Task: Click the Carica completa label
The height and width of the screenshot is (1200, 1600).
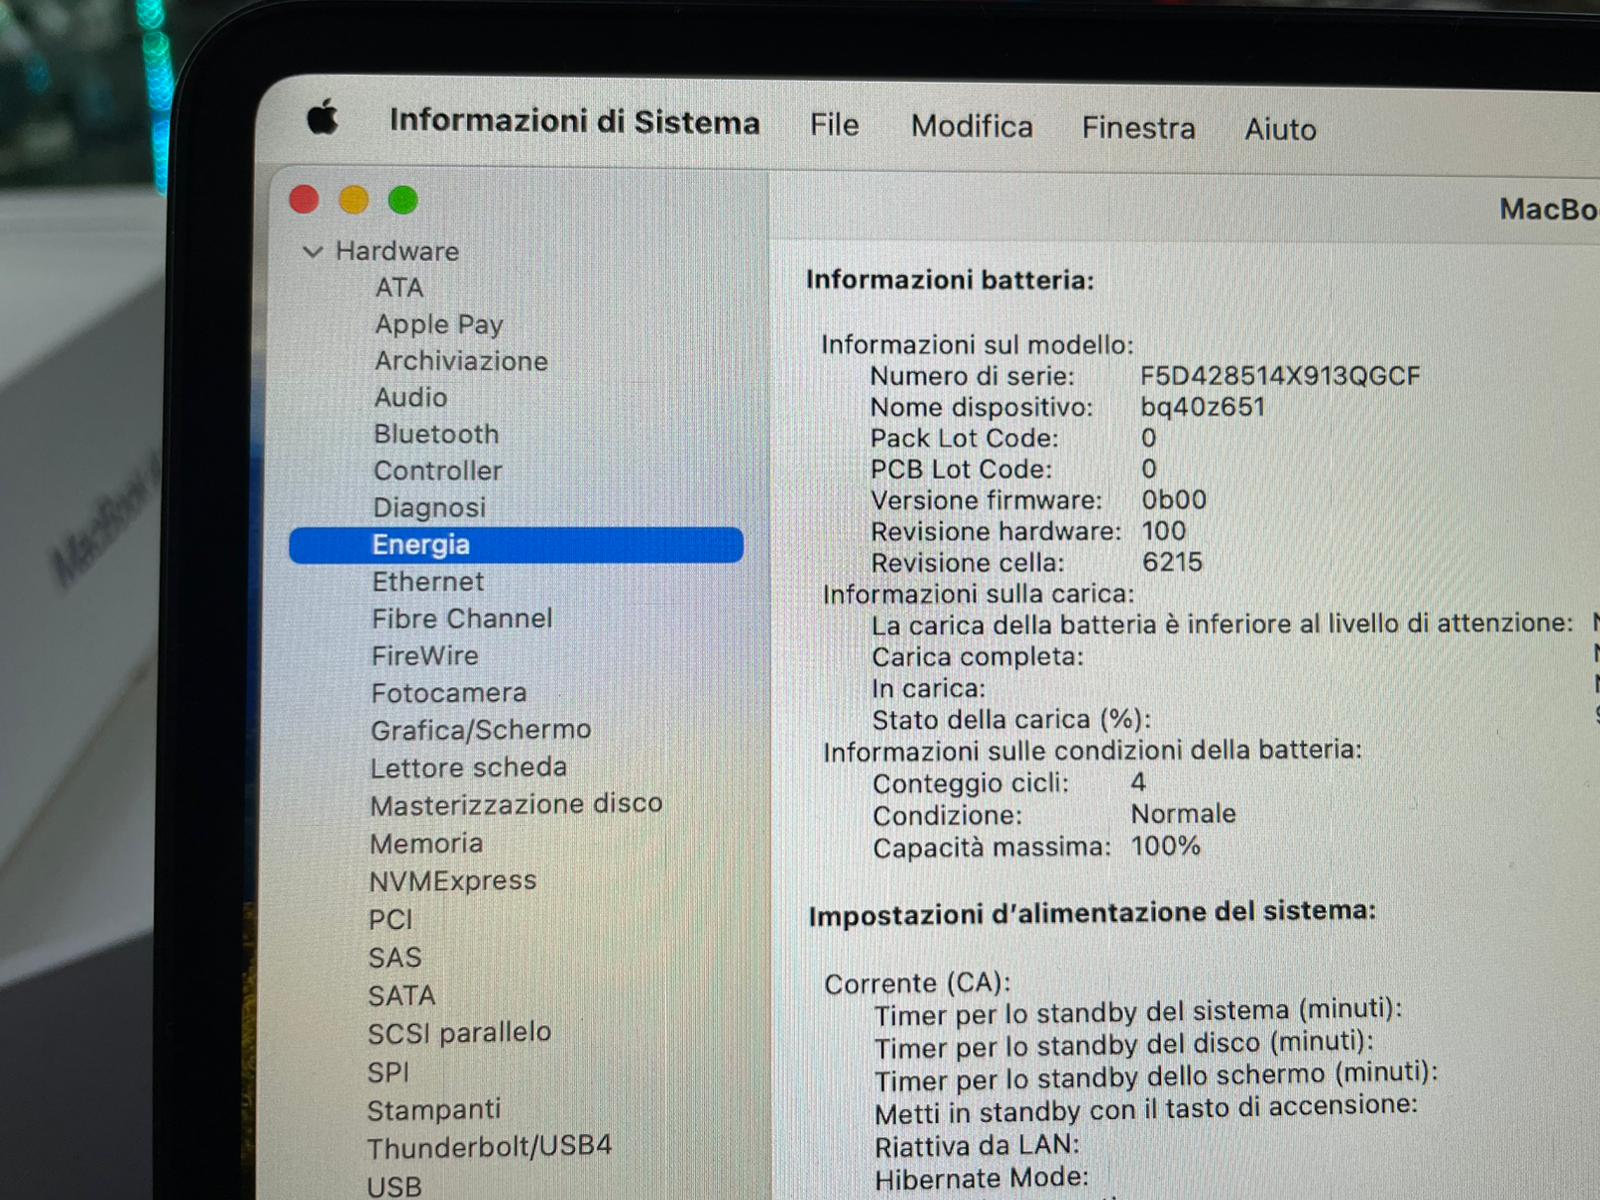Action: coord(977,657)
